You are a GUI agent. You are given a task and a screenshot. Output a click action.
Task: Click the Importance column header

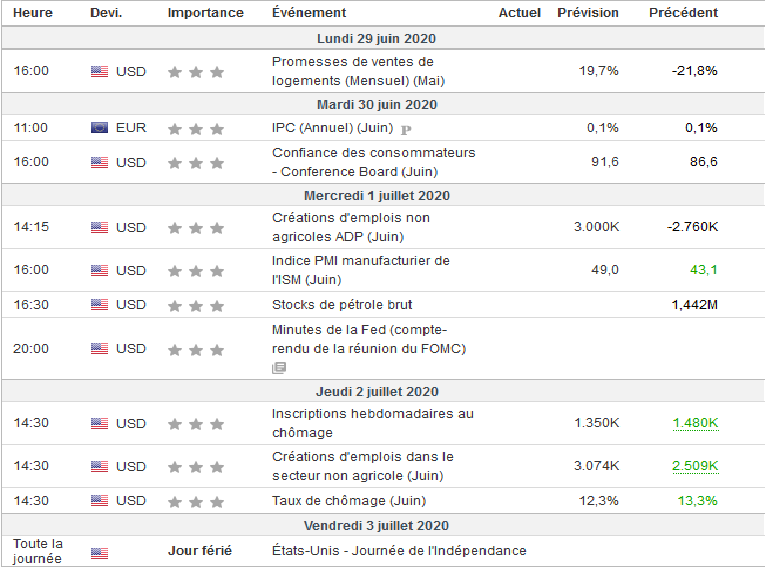pos(205,13)
